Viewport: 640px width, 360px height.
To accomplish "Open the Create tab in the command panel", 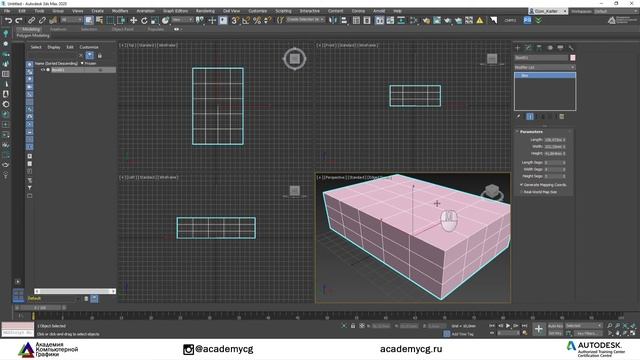I will 518,48.
